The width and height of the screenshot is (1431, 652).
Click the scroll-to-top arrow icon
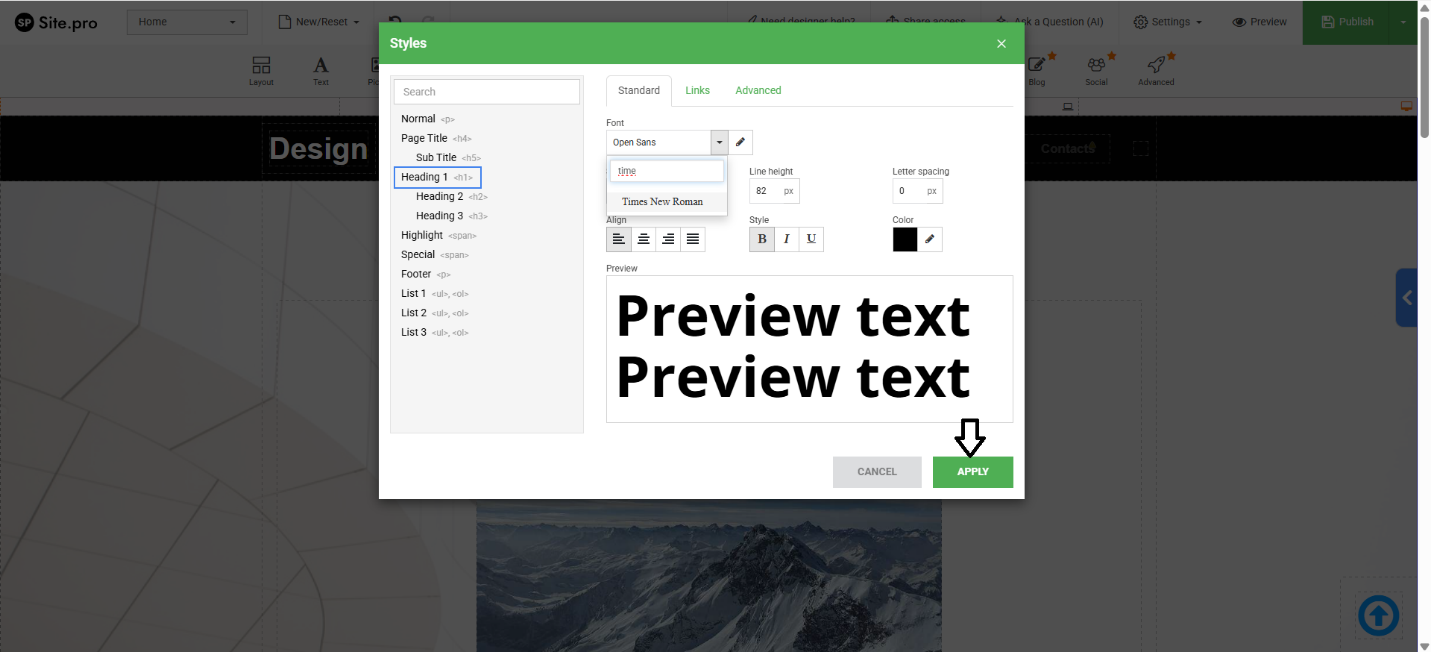tap(1378, 616)
